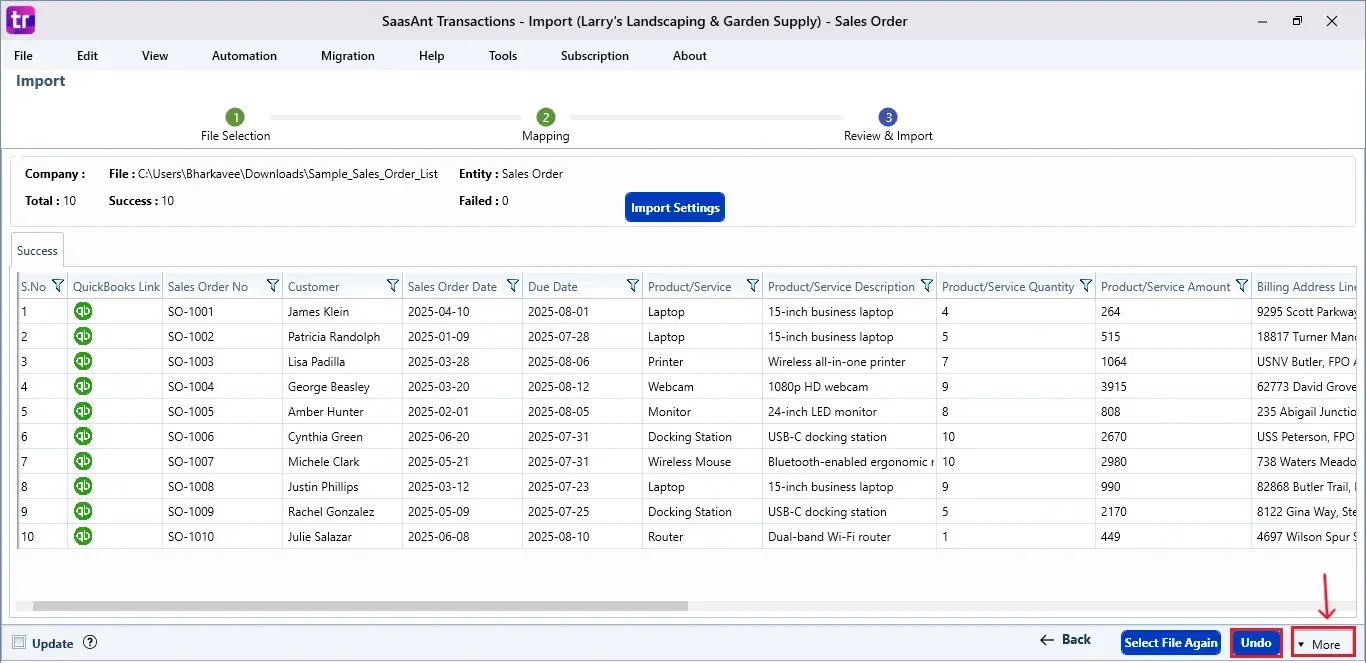Open QuickBooks link for SO-1009
Viewport: 1366px width, 663px height.
[x=83, y=511]
